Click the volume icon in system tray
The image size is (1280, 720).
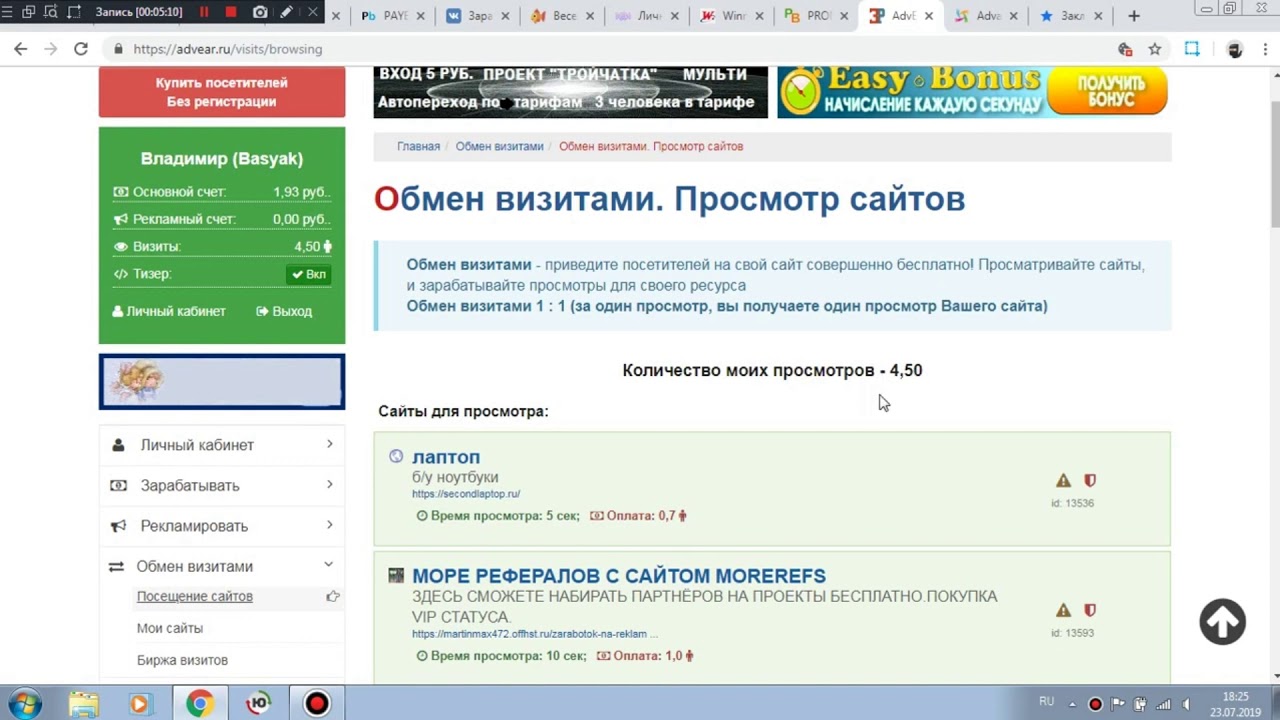tap(1185, 704)
